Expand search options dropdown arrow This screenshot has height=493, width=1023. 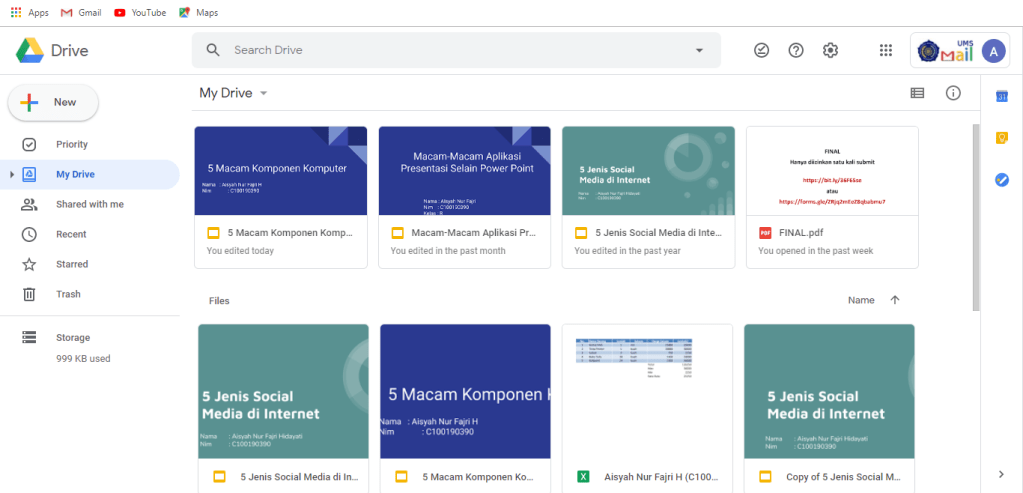click(x=699, y=50)
